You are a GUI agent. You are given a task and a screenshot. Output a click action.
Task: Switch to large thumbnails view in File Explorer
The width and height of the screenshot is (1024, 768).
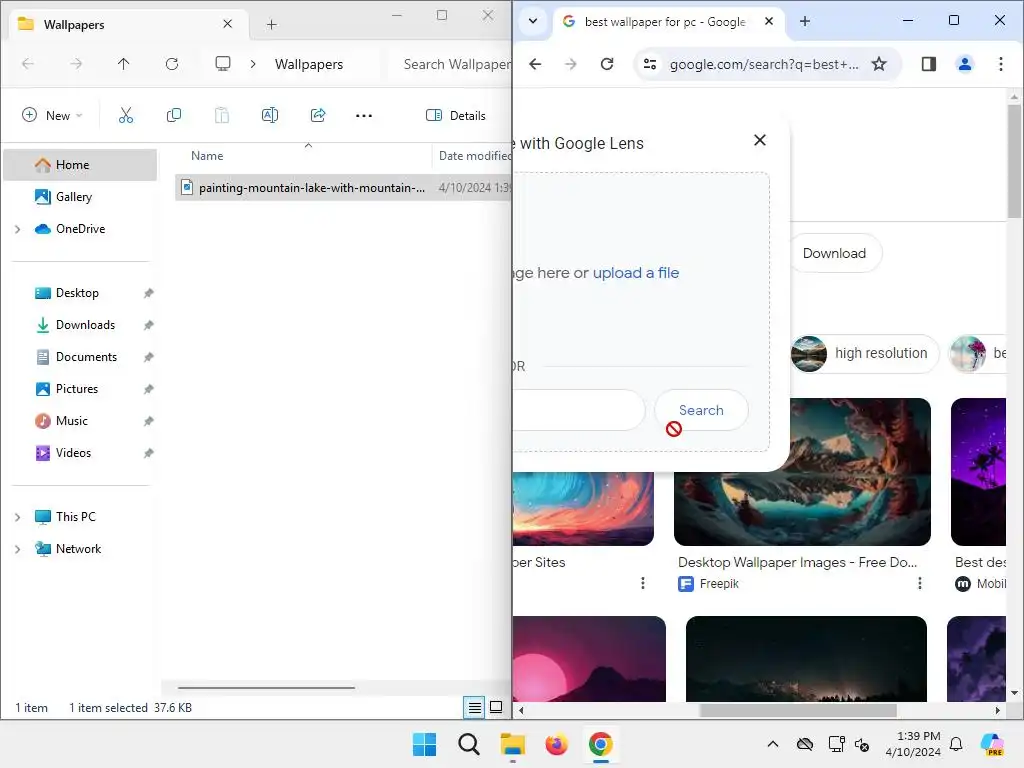[x=496, y=707]
